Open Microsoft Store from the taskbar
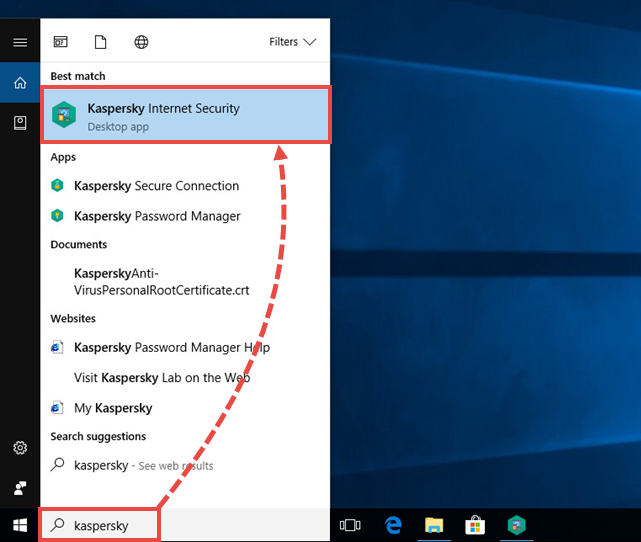 coord(475,525)
